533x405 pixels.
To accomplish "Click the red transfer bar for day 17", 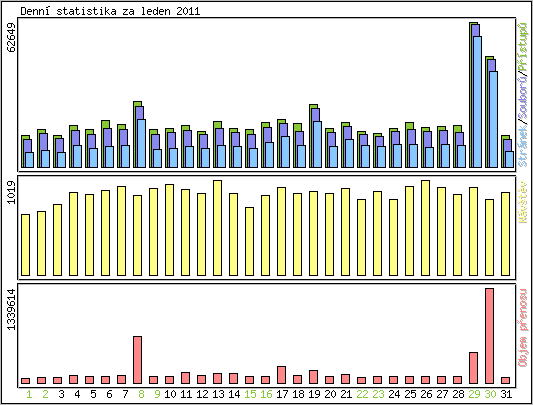I will [x=281, y=375].
